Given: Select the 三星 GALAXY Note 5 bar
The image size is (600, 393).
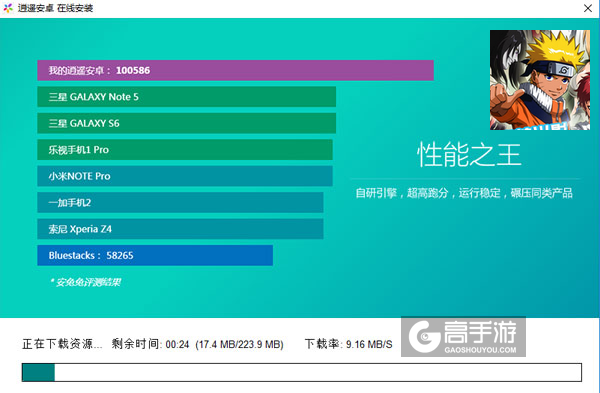Looking at the screenshot, I should click(x=187, y=97).
